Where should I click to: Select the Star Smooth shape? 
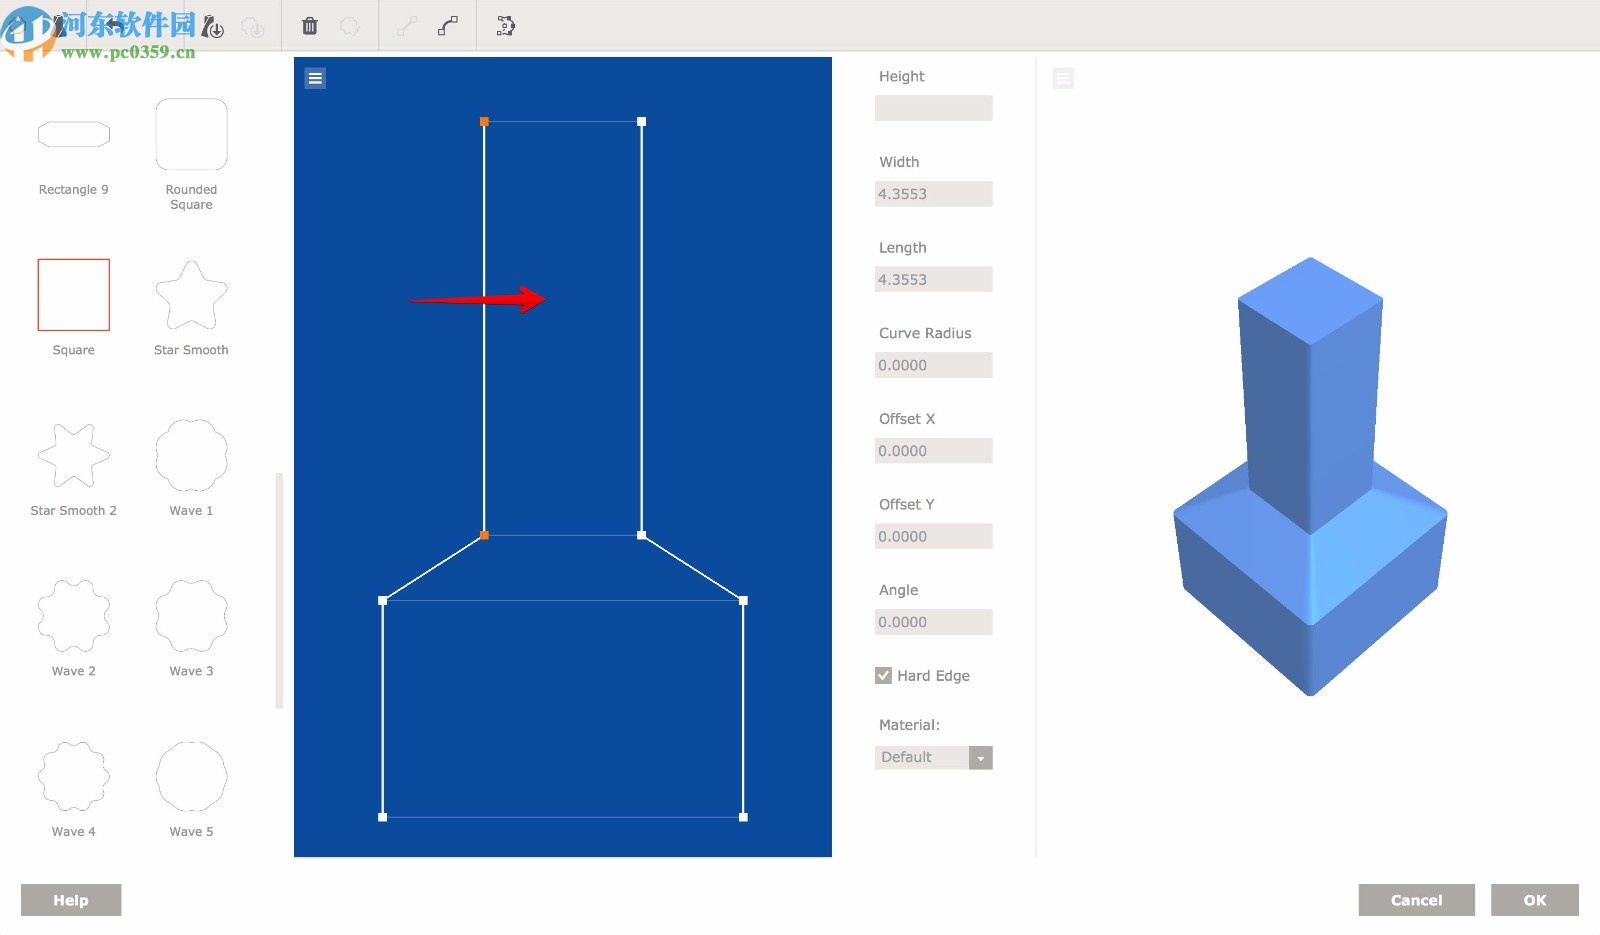pos(190,295)
